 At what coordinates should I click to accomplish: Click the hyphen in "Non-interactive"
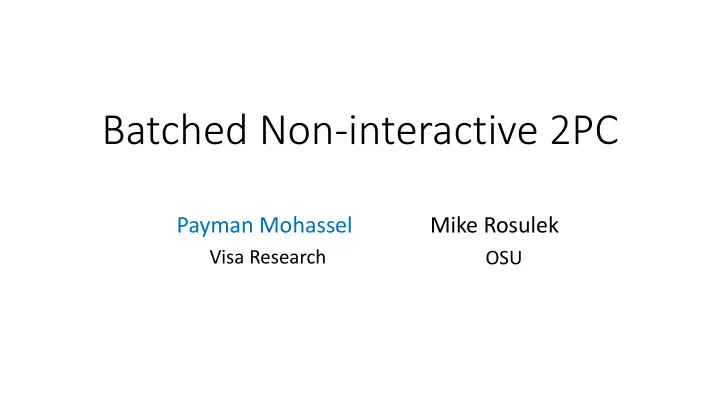342,133
